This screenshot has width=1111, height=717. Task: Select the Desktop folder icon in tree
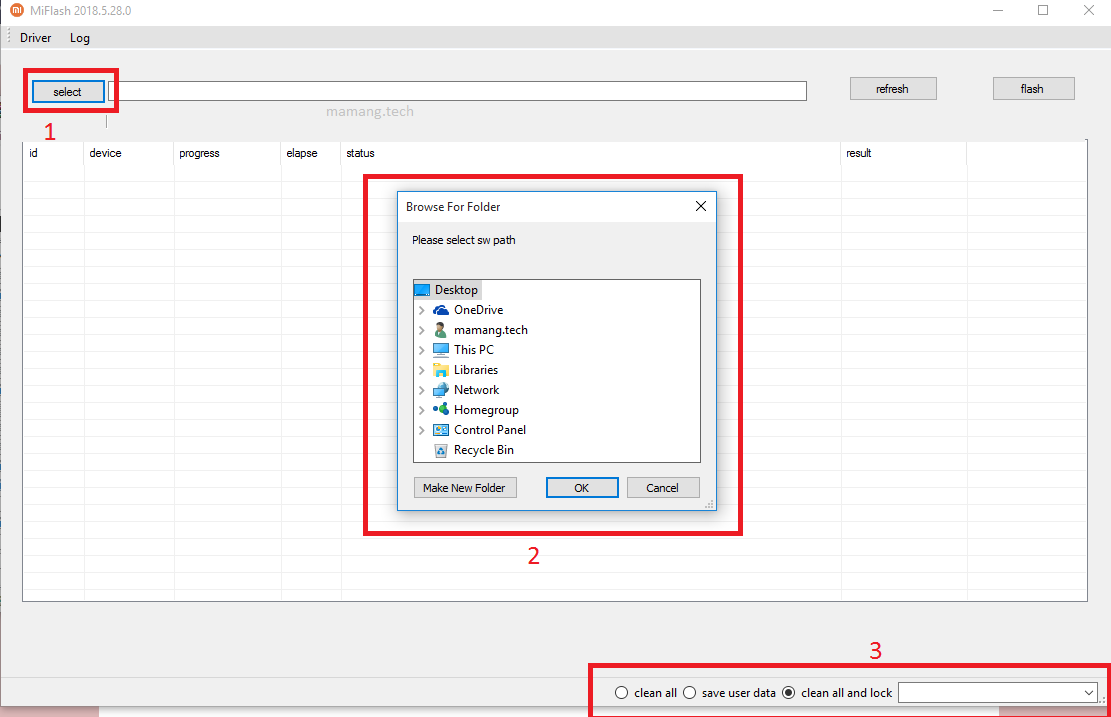pyautogui.click(x=422, y=290)
